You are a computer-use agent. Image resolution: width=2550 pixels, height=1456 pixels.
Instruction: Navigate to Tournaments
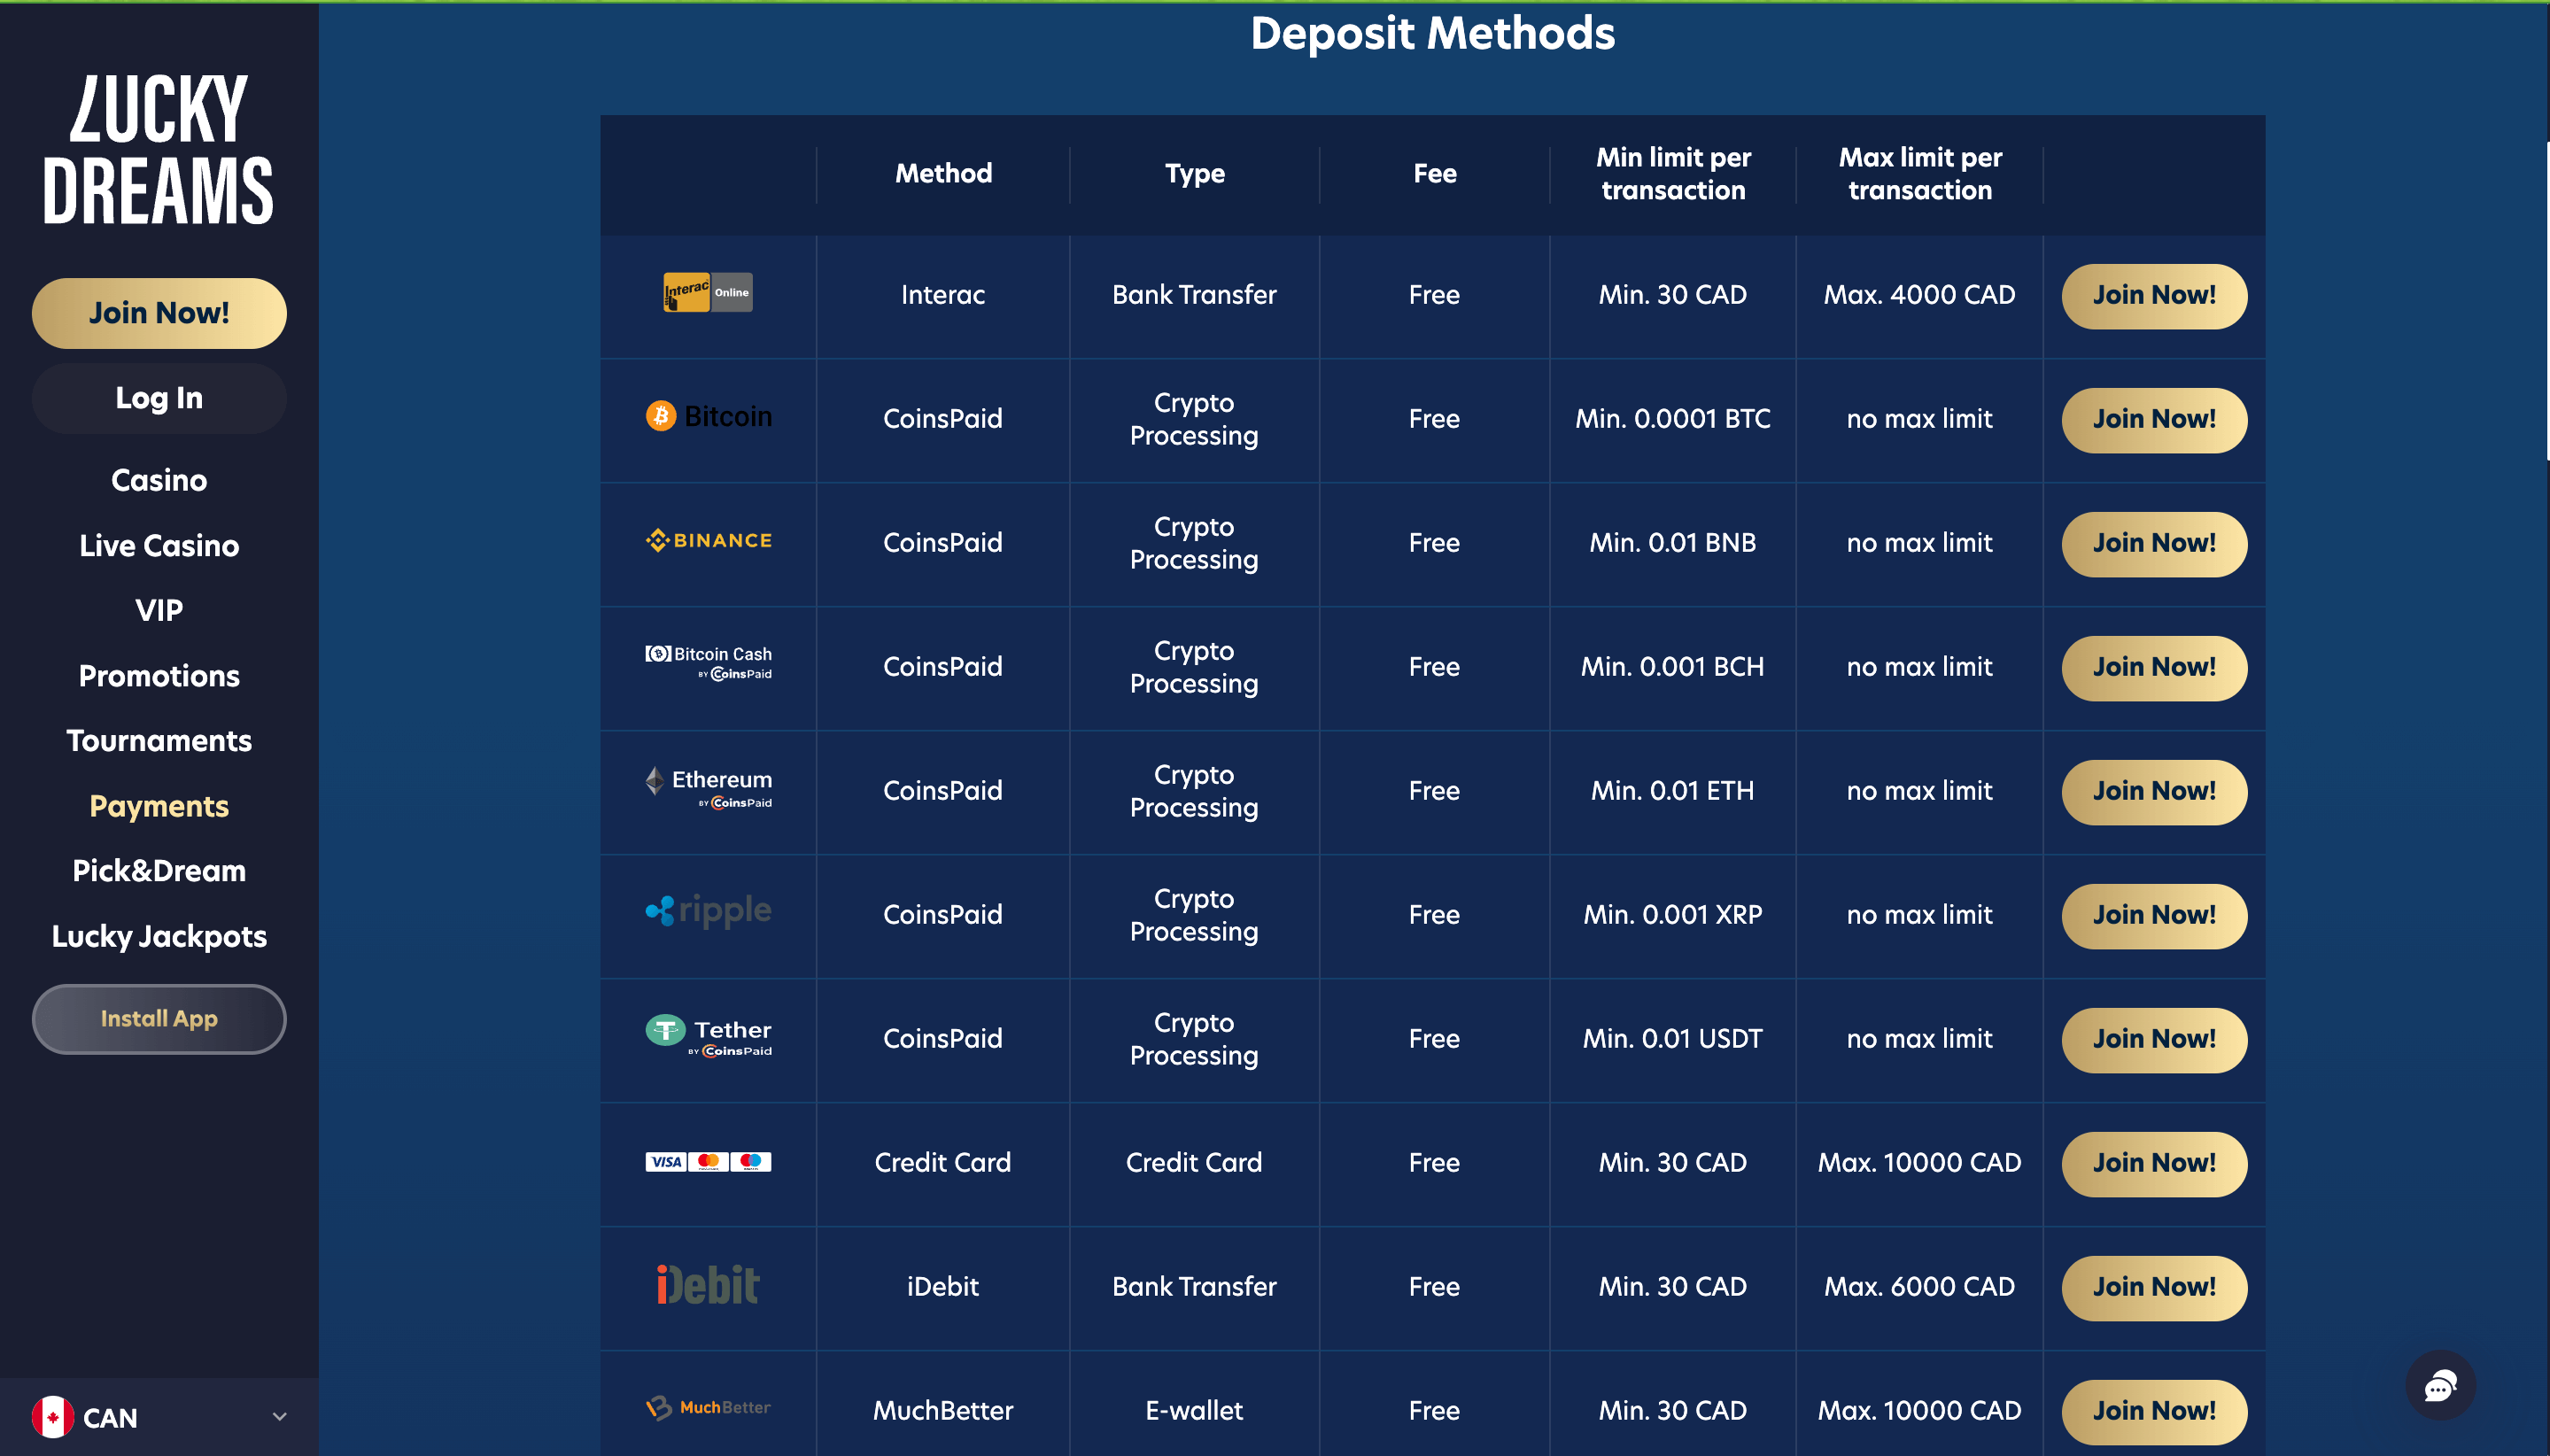click(159, 740)
